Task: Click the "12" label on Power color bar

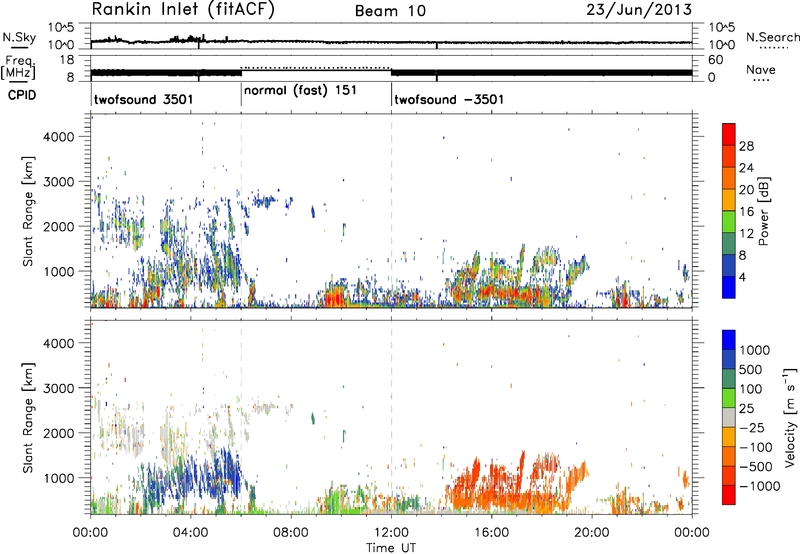Action: pos(746,234)
